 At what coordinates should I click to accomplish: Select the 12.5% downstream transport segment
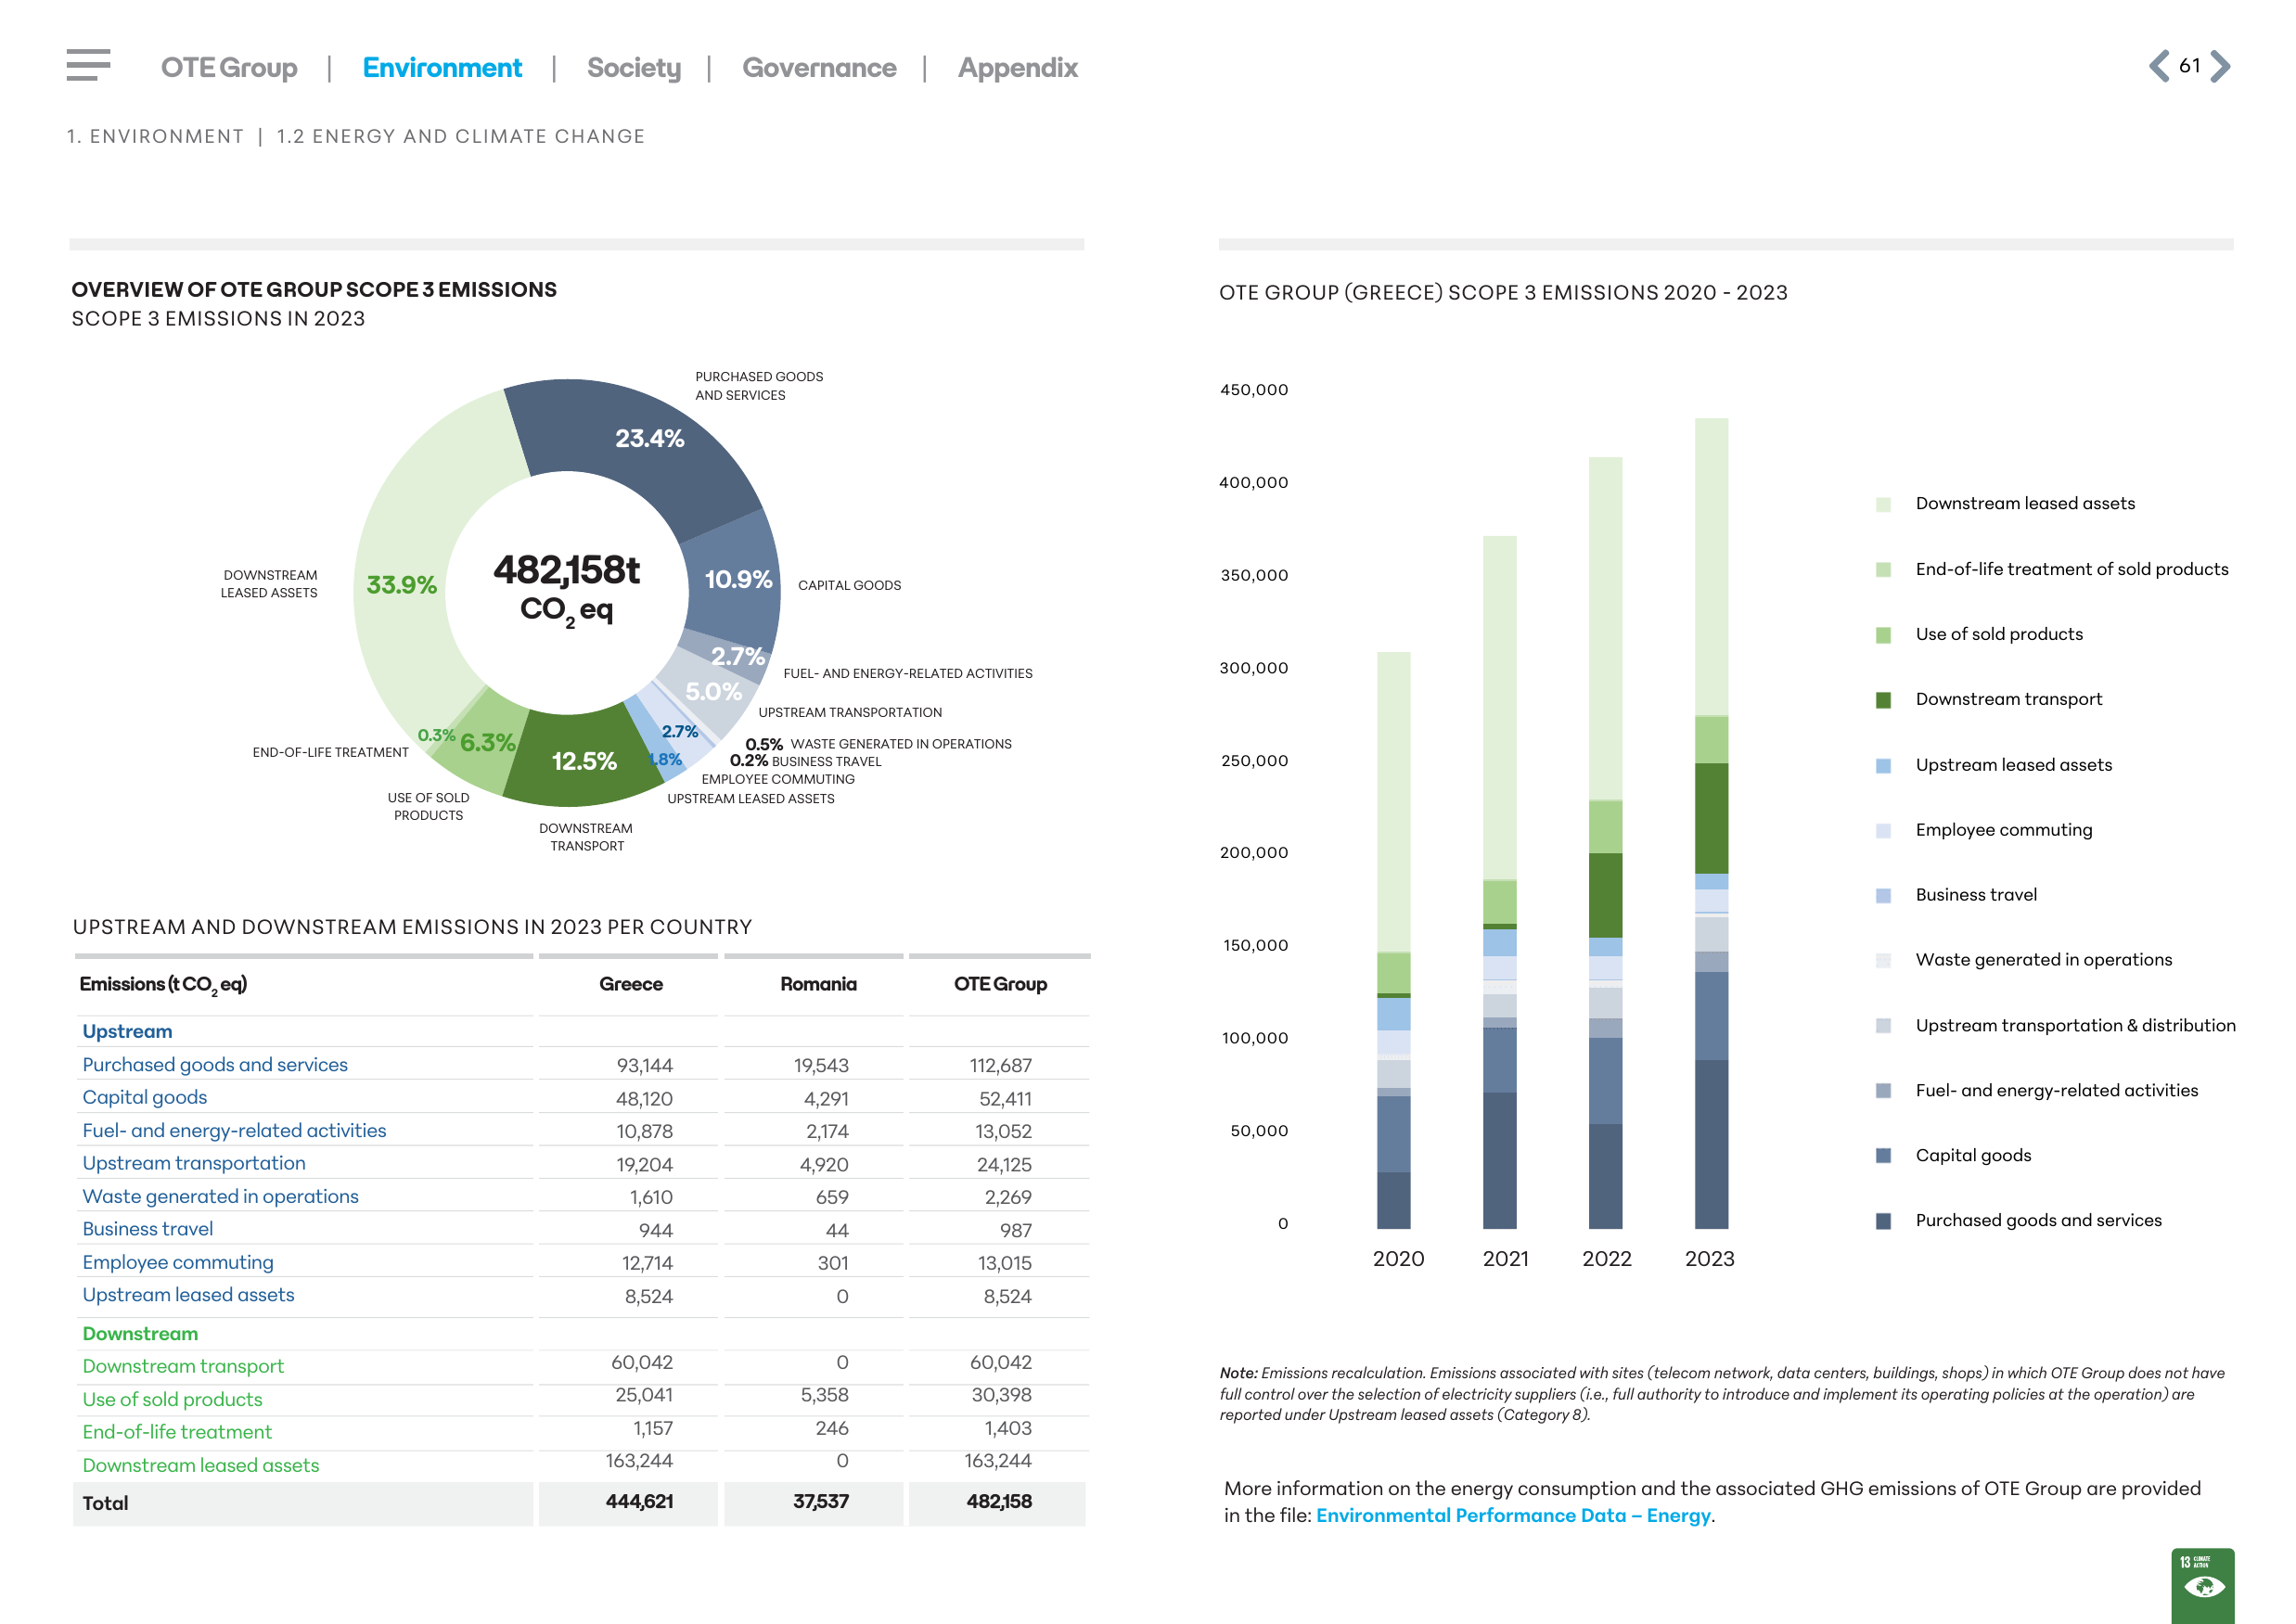pyautogui.click(x=583, y=761)
